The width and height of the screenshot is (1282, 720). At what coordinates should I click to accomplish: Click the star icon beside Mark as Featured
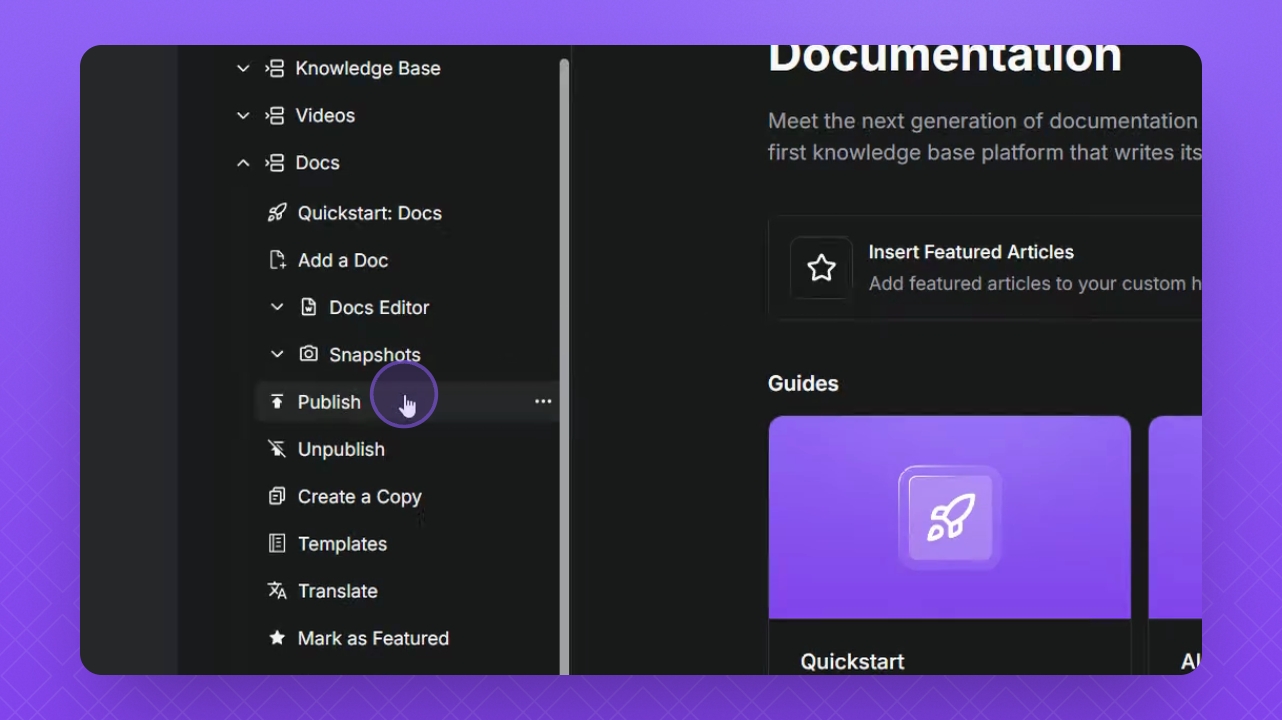coord(277,637)
